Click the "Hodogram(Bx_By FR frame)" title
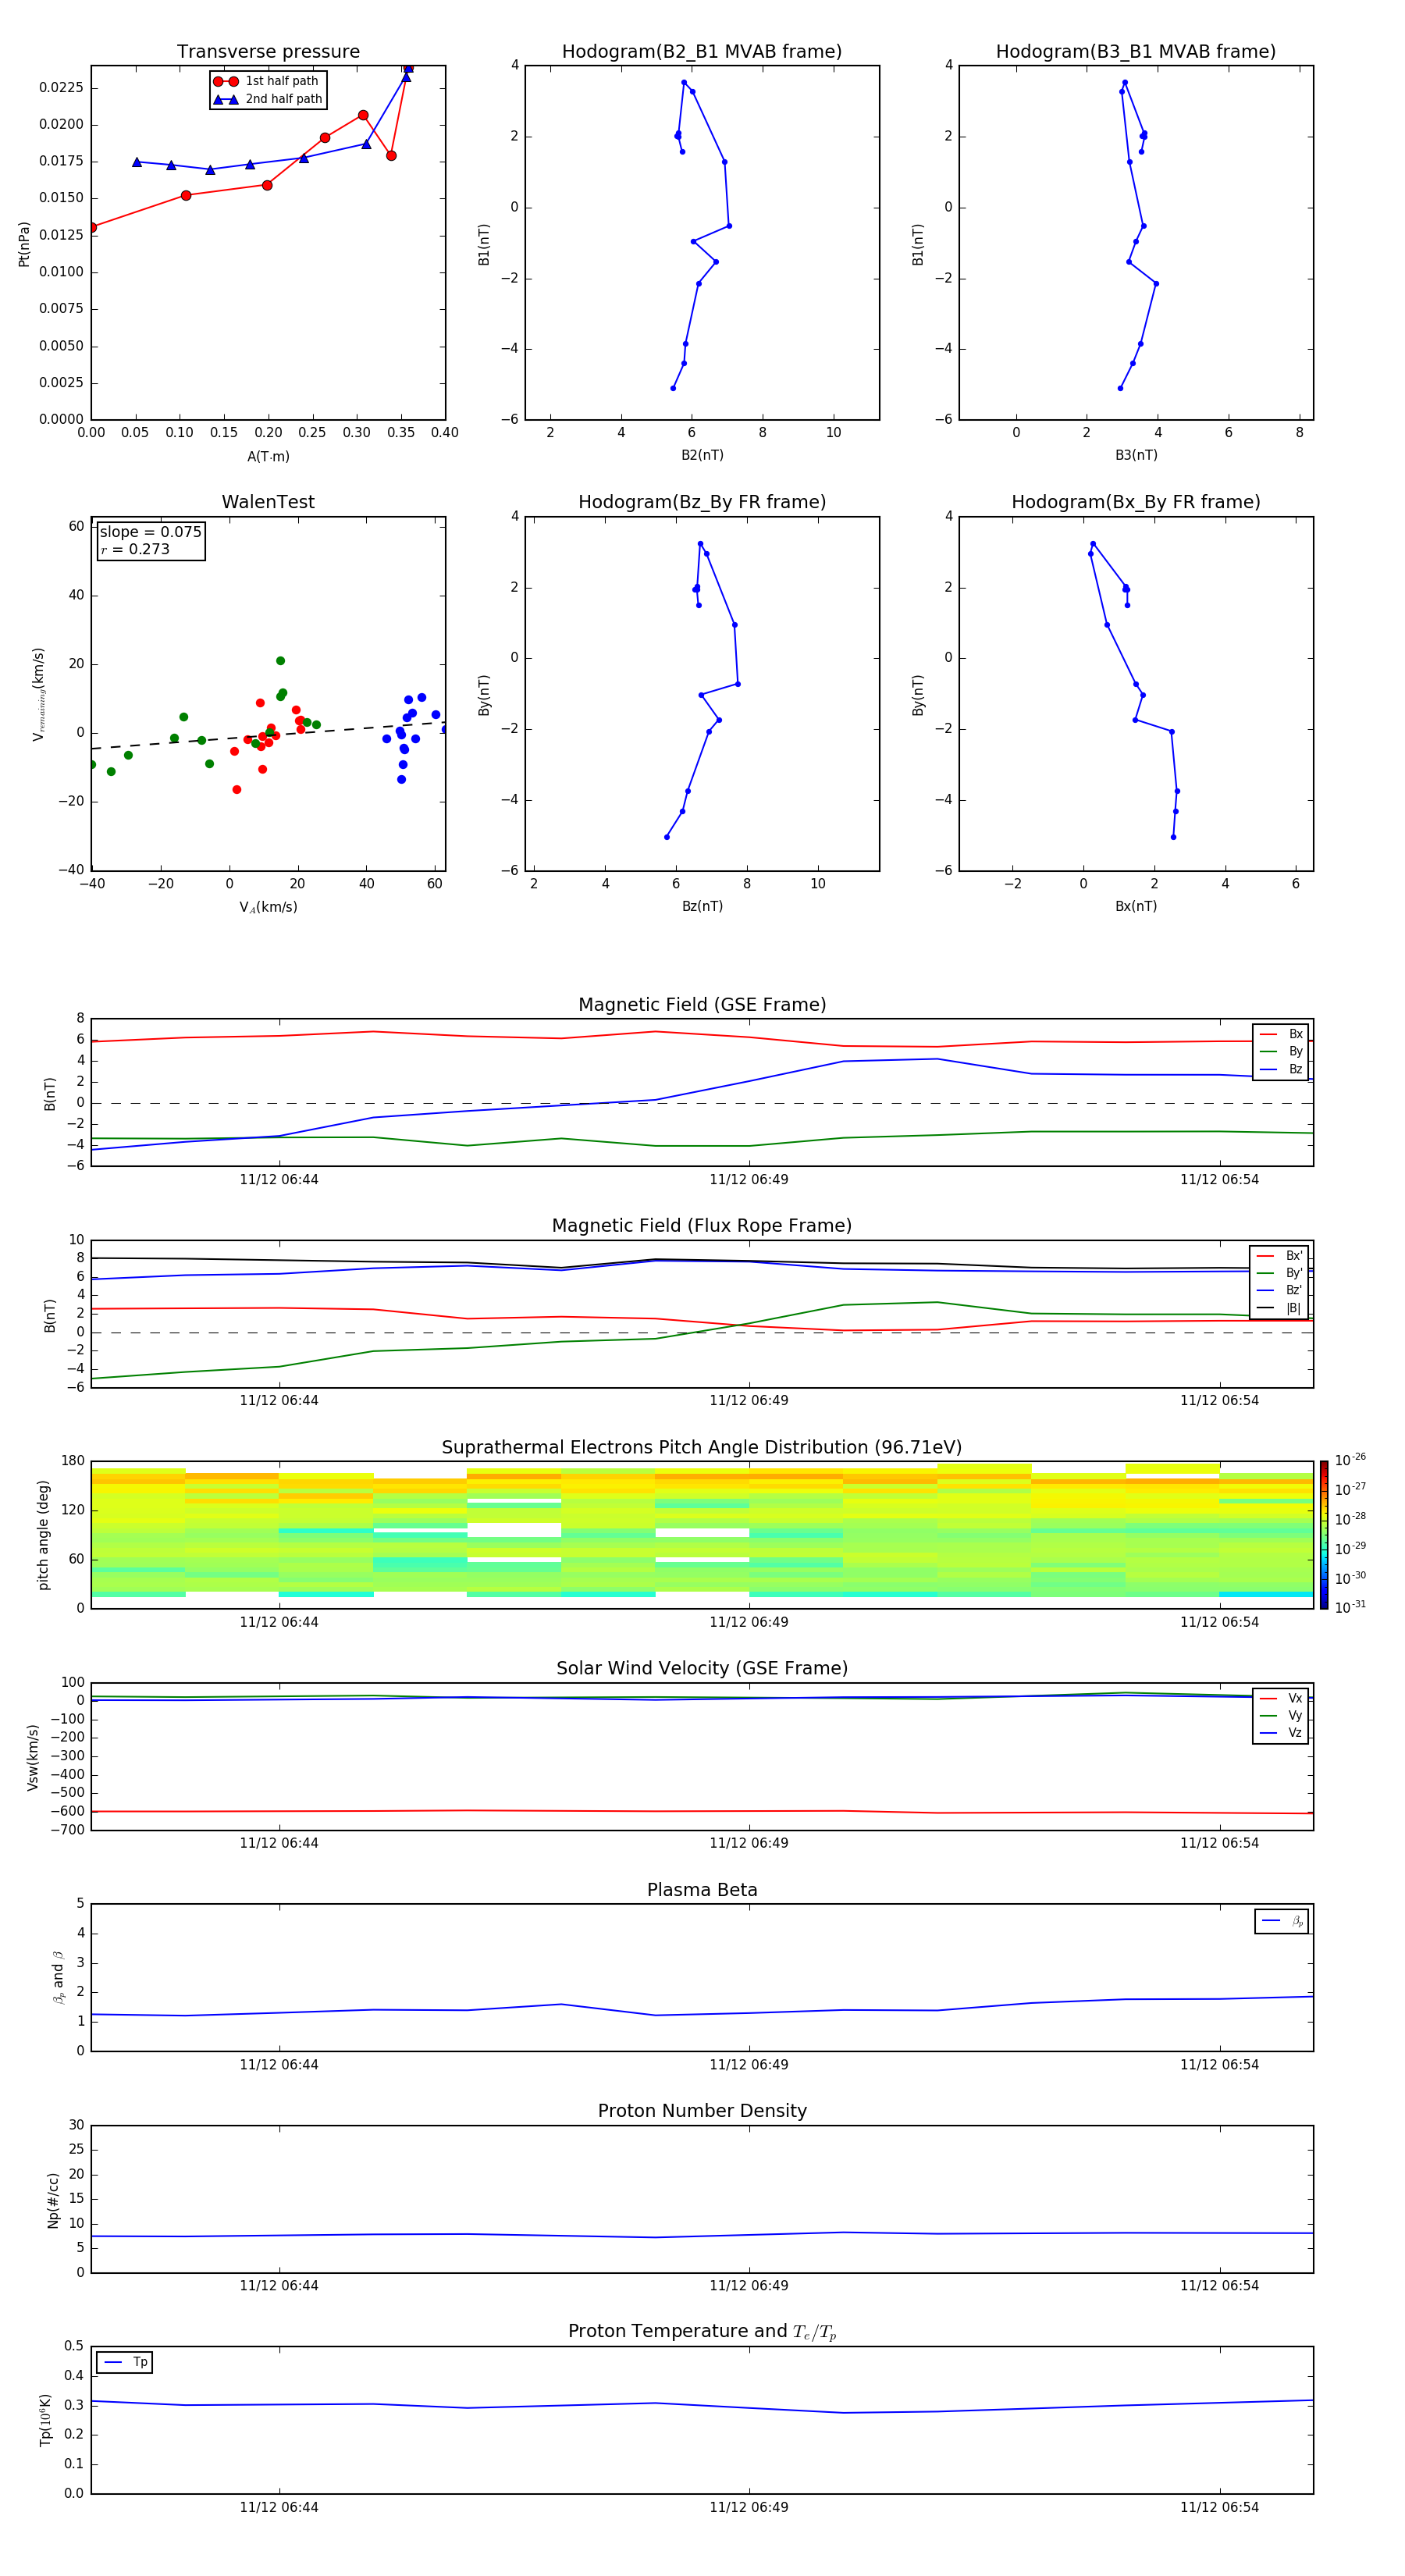The image size is (1405, 2576). click(1136, 502)
